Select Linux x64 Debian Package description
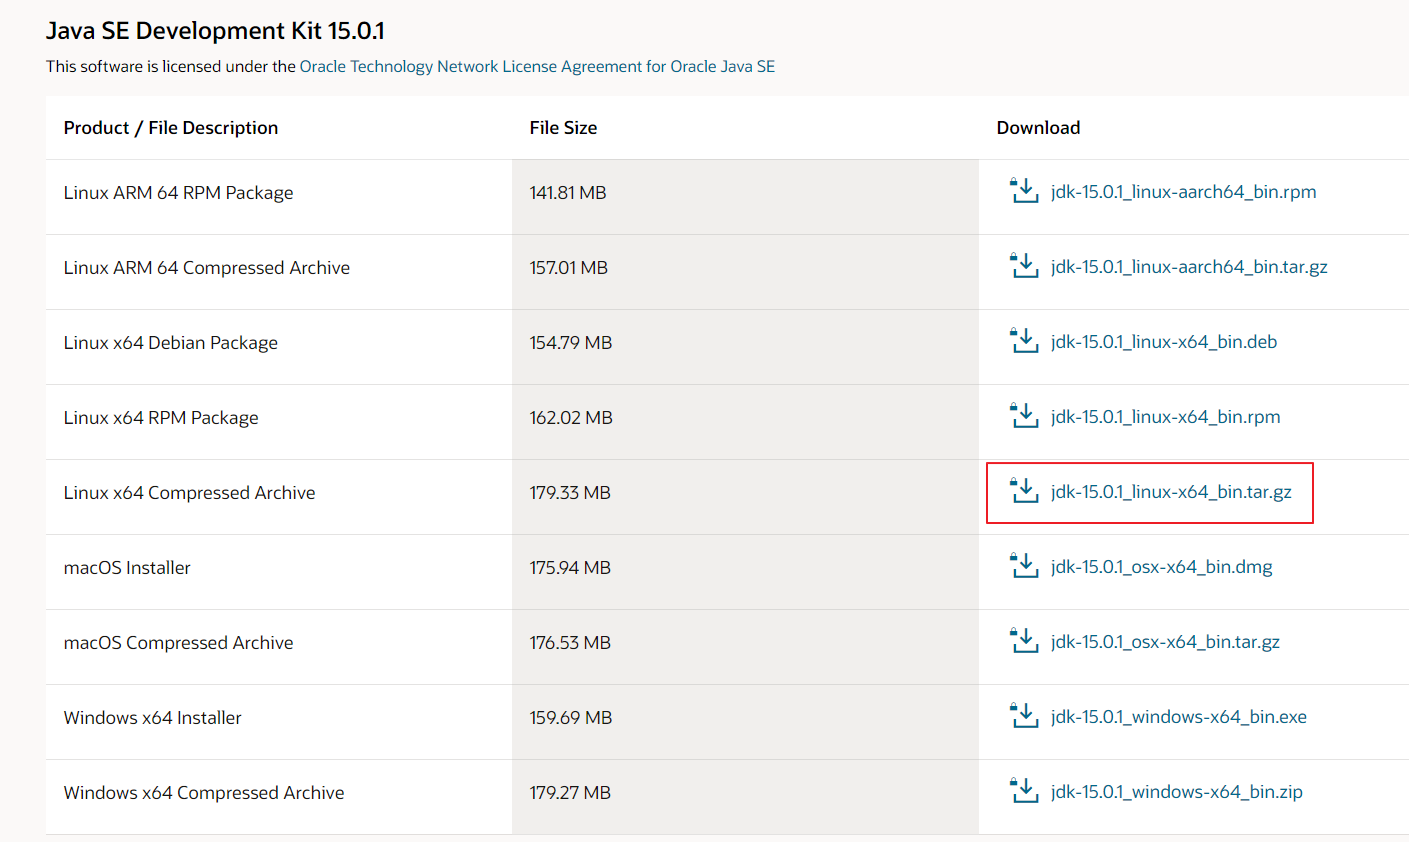Screen dimensions: 1409x842 171,343
